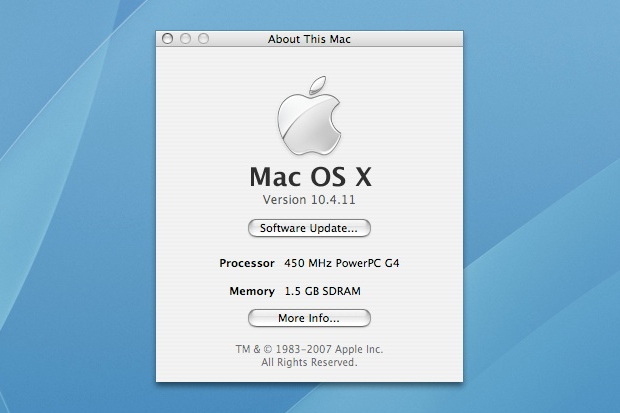Image resolution: width=620 pixels, height=413 pixels.
Task: Click the Mac OS X heading
Action: [310, 176]
